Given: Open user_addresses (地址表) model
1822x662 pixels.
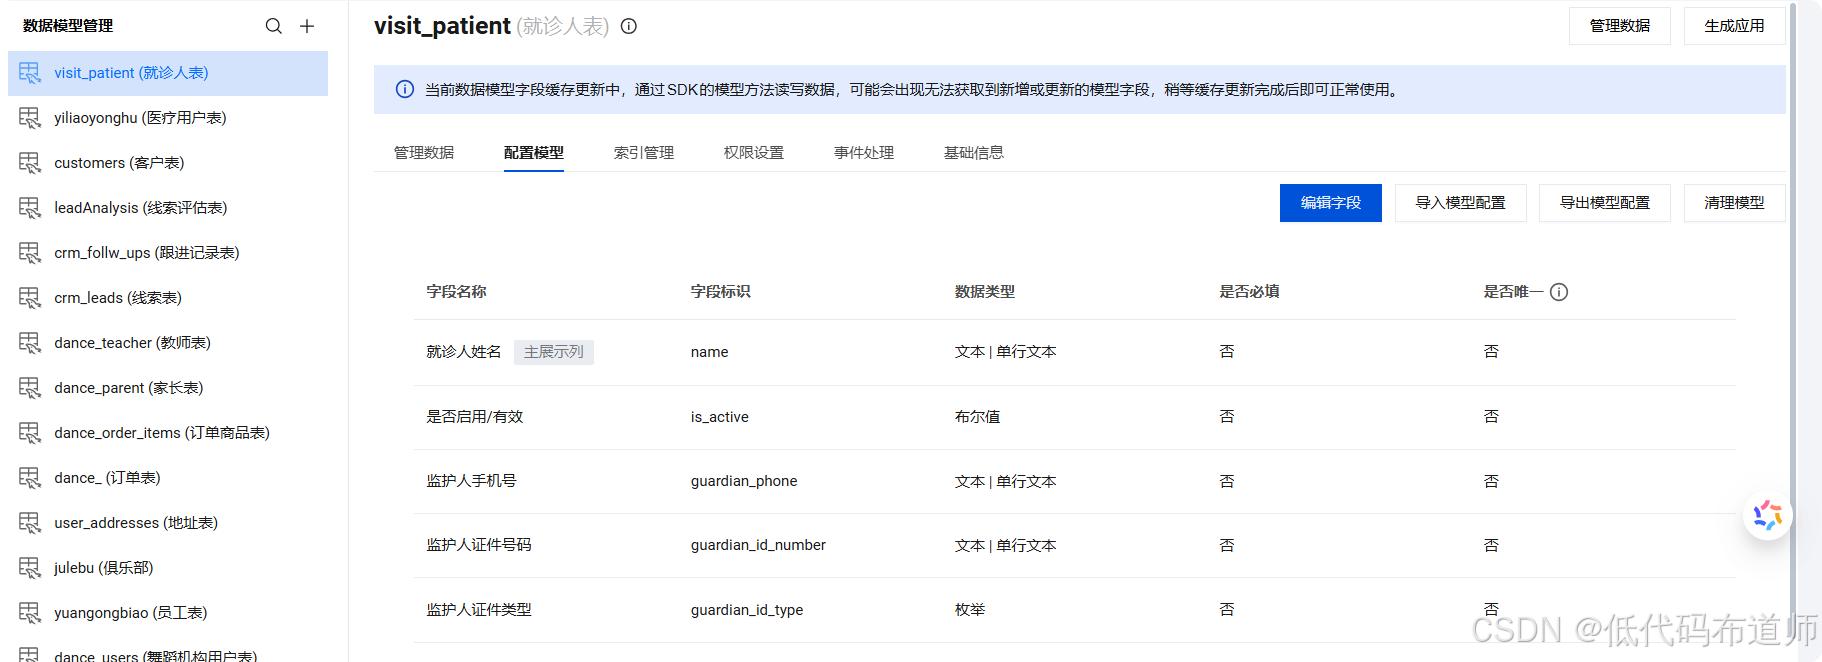Looking at the screenshot, I should (x=168, y=523).
